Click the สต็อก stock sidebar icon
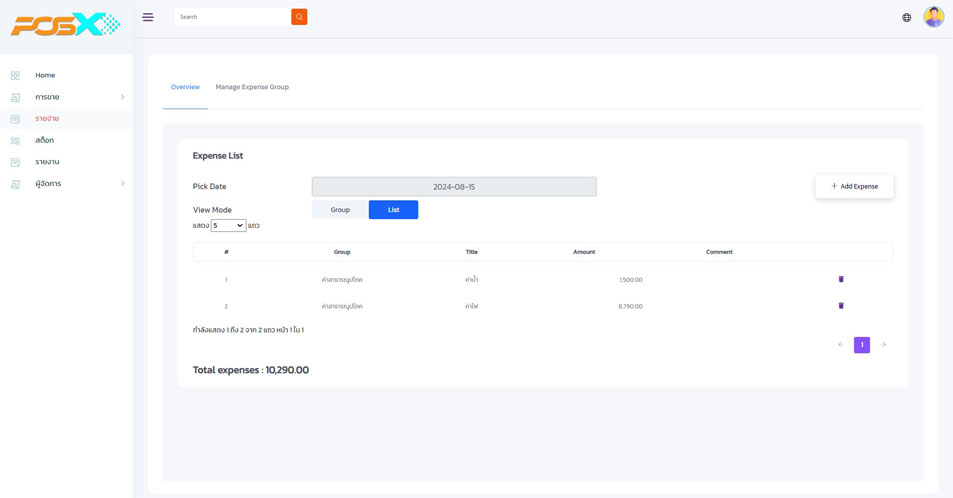This screenshot has width=953, height=498. coord(15,141)
